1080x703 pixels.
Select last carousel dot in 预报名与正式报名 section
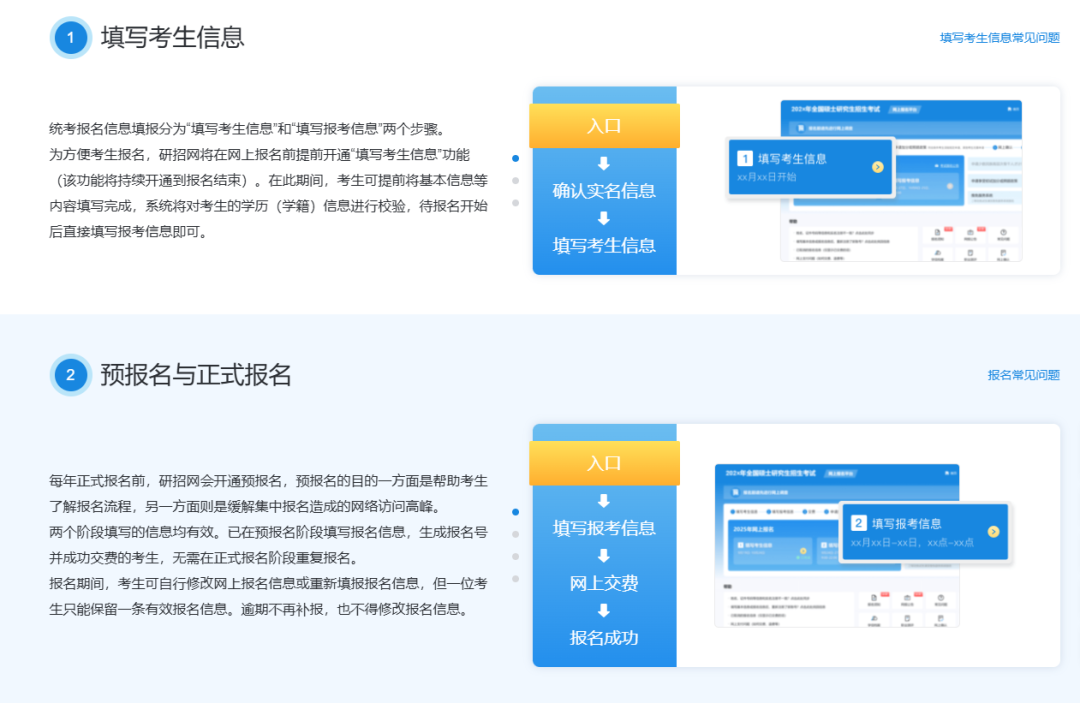coord(515,579)
